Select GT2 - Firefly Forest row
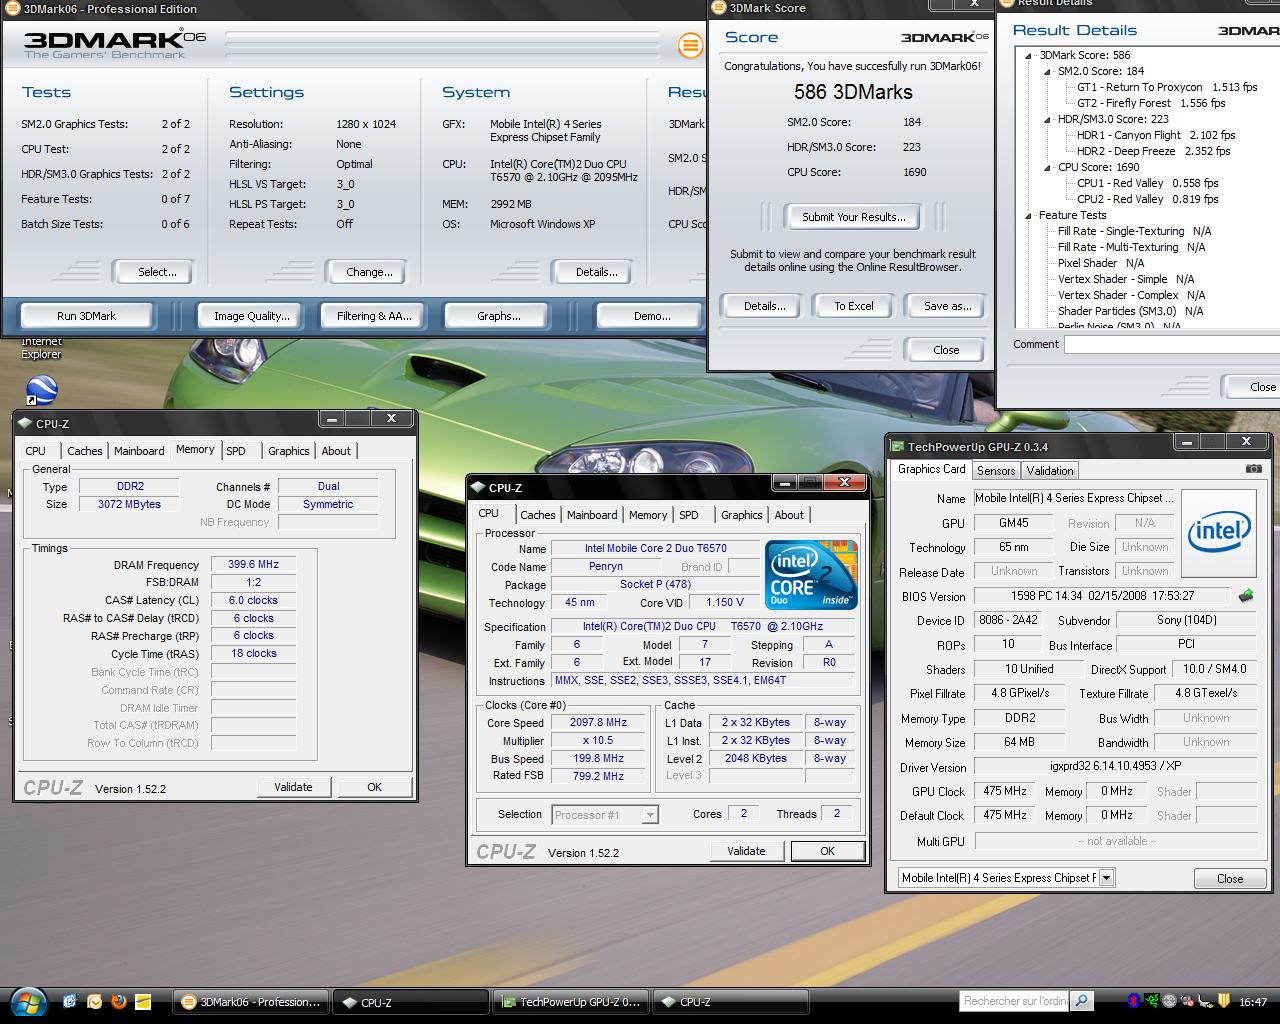Image resolution: width=1280 pixels, height=1024 pixels. [x=1151, y=103]
